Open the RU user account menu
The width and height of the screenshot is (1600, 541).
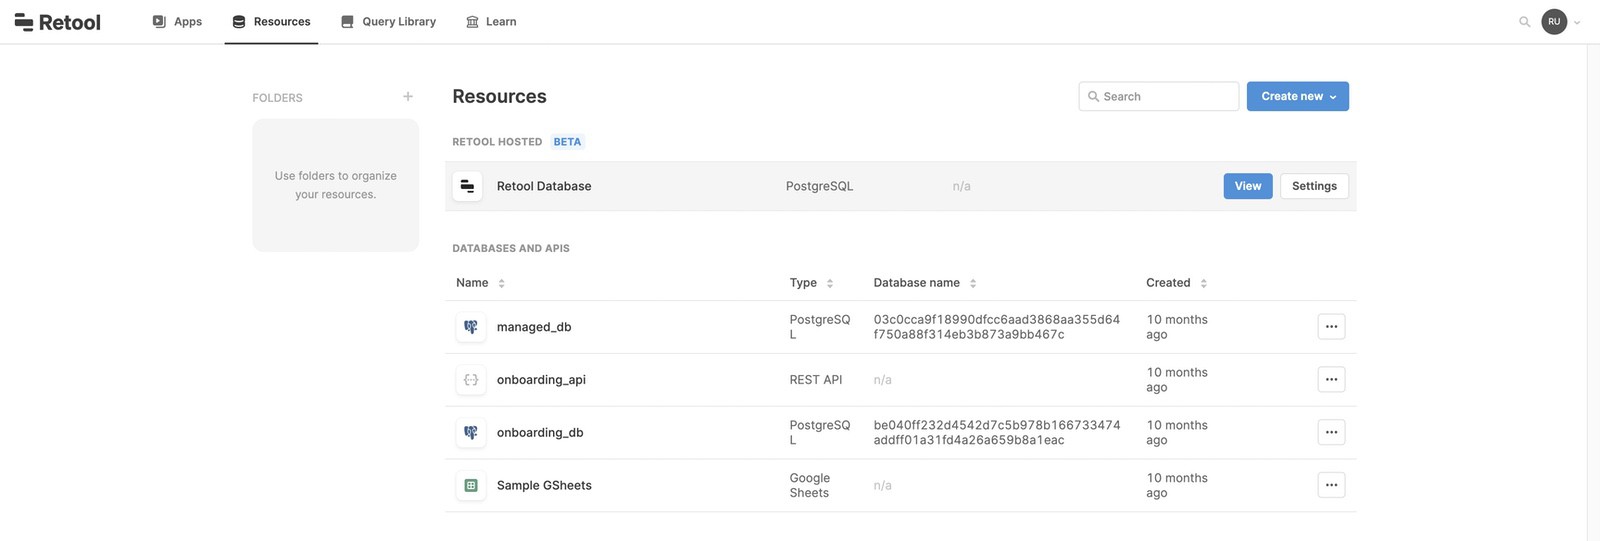(x=1560, y=22)
